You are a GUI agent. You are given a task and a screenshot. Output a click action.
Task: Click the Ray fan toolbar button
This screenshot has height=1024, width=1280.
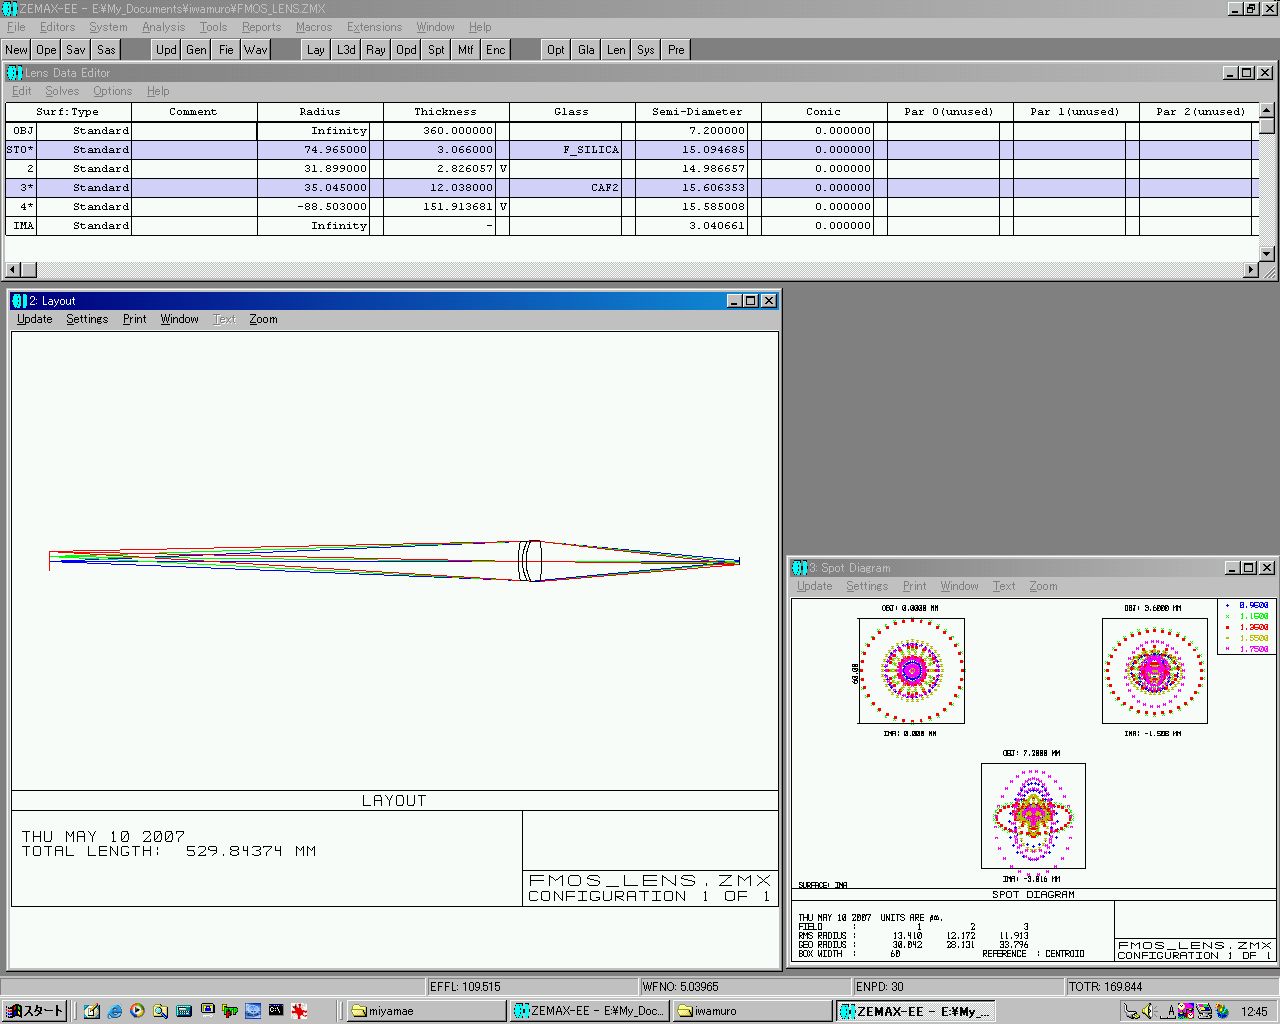[x=376, y=50]
